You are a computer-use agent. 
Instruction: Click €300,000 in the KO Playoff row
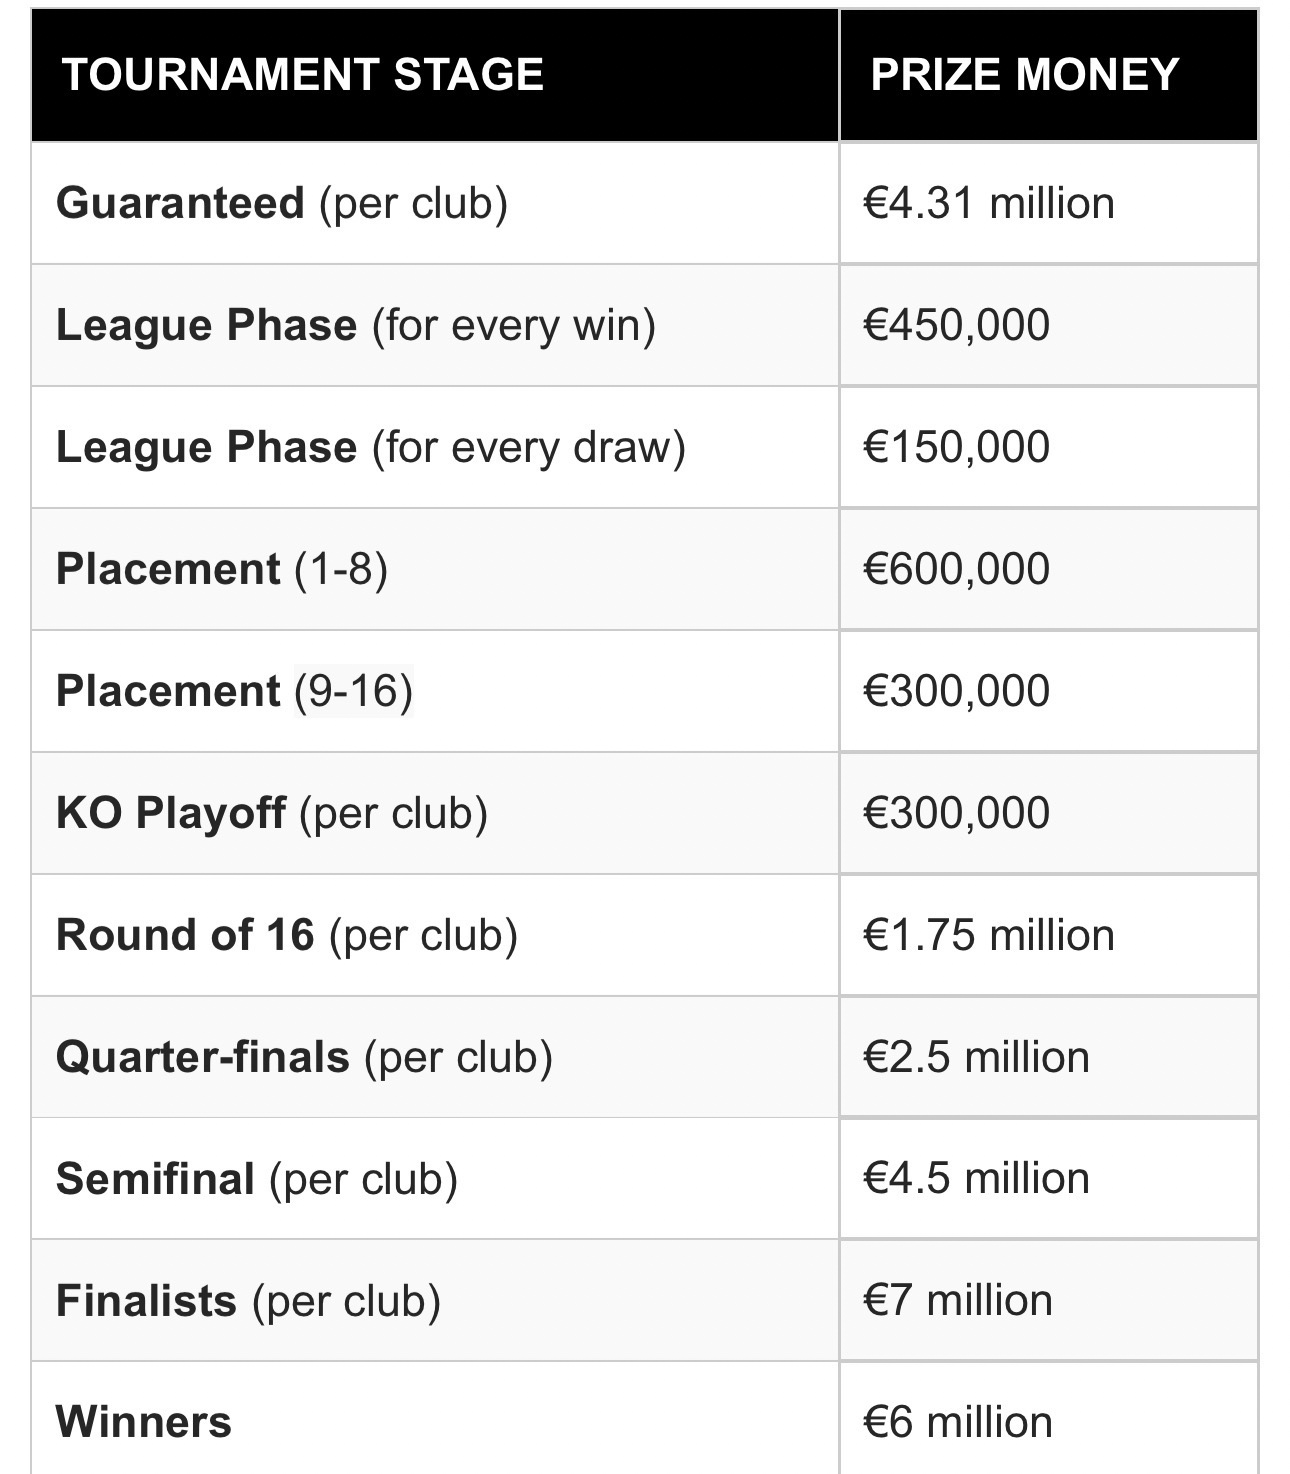956,813
